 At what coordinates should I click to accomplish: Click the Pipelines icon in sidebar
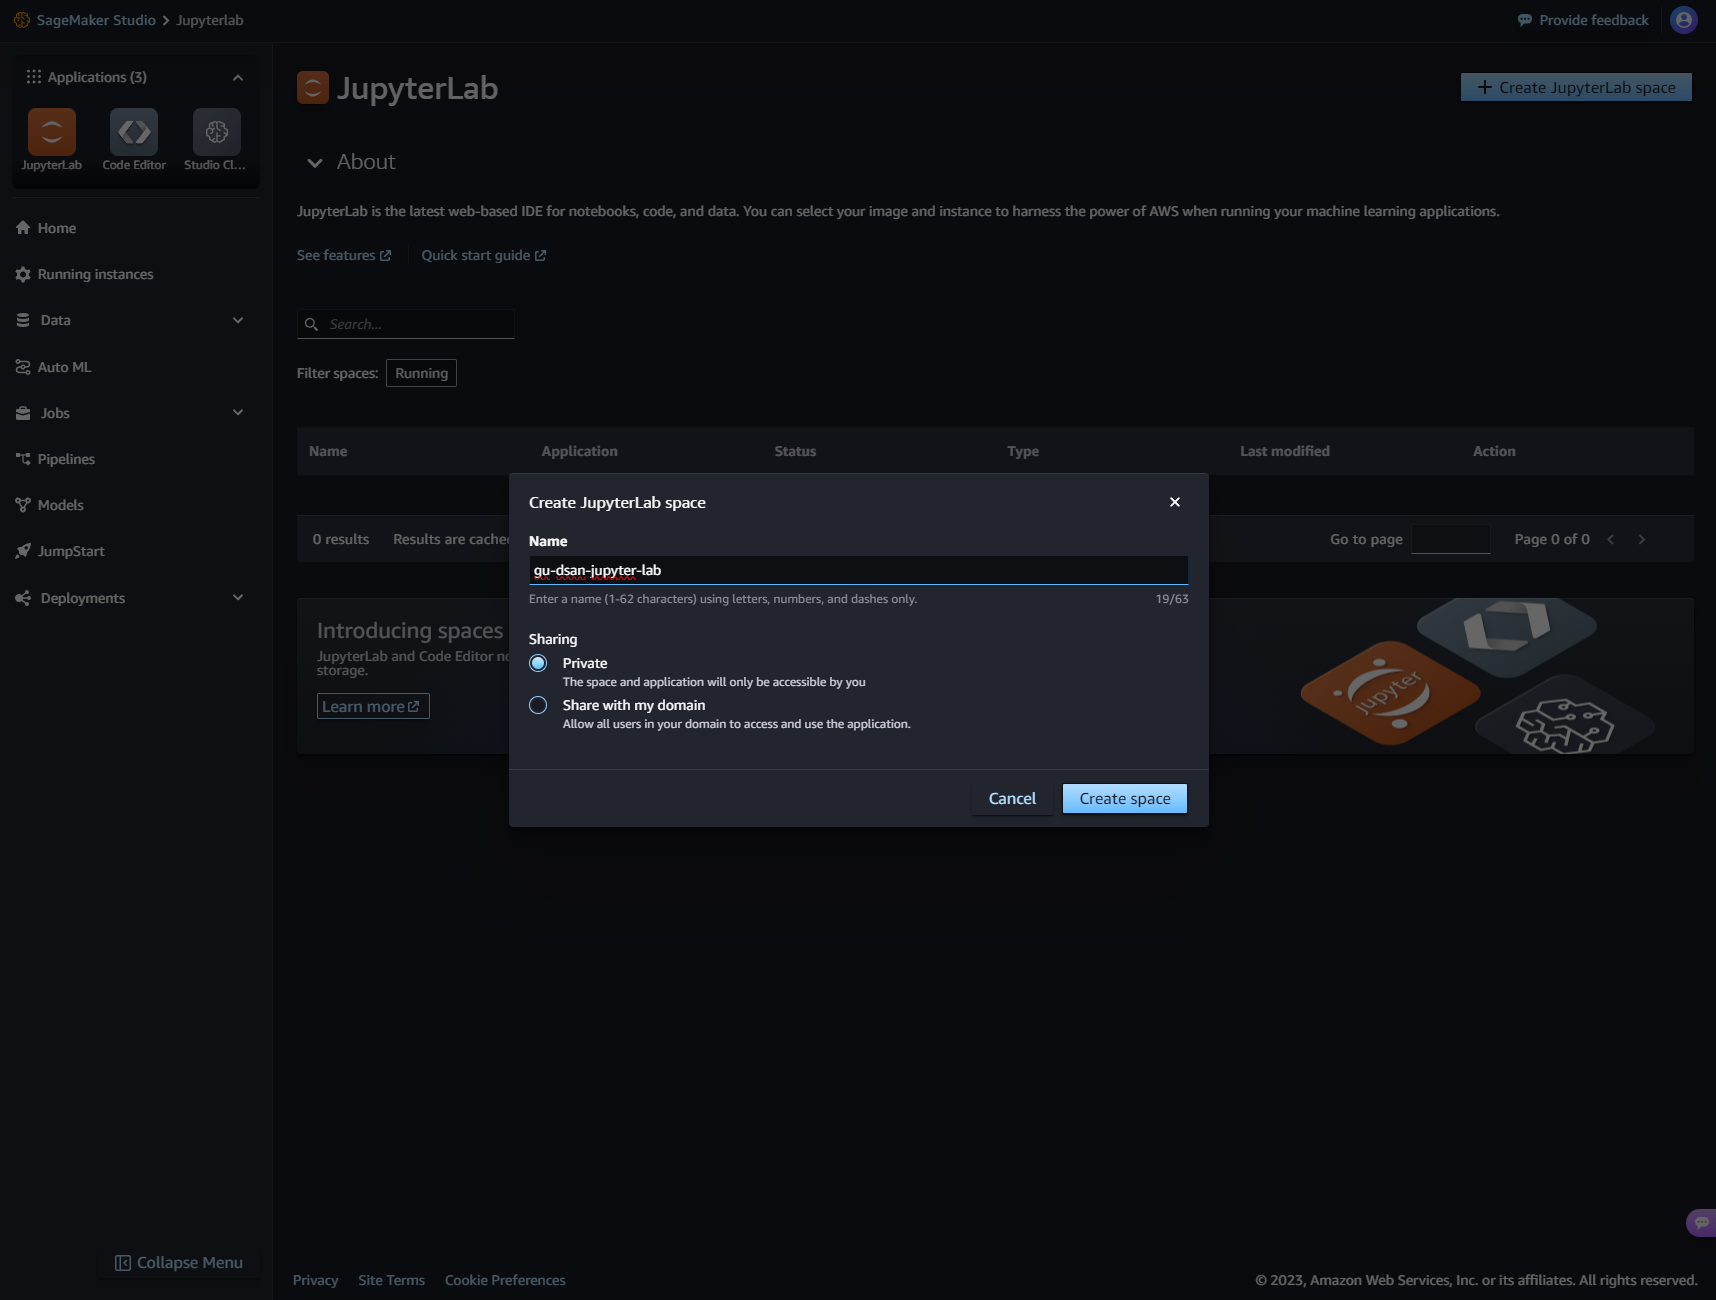tap(23, 459)
